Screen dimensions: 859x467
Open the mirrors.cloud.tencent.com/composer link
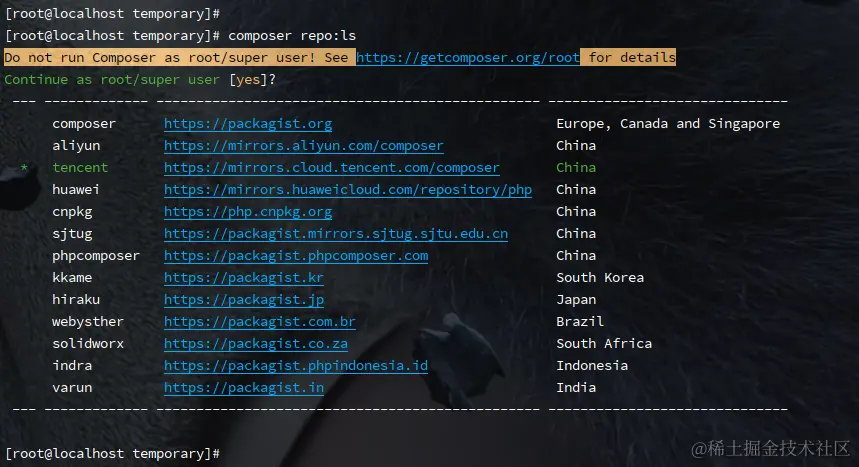331,168
